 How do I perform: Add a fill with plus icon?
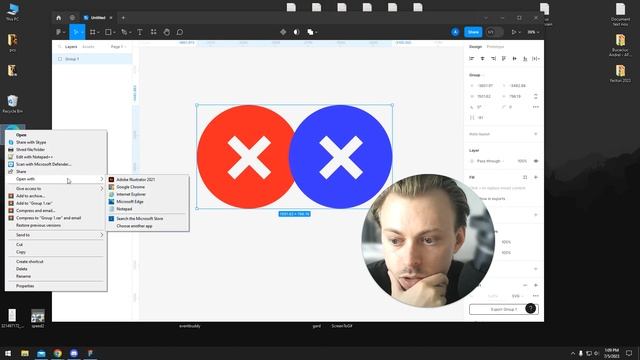536,177
